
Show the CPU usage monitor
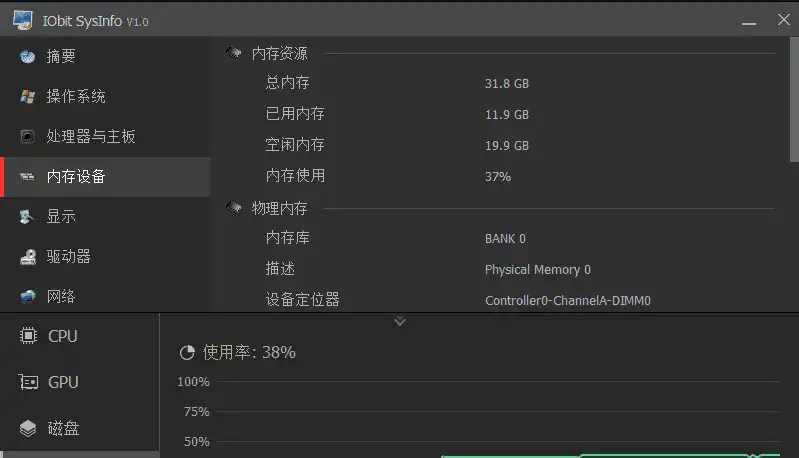pos(79,336)
